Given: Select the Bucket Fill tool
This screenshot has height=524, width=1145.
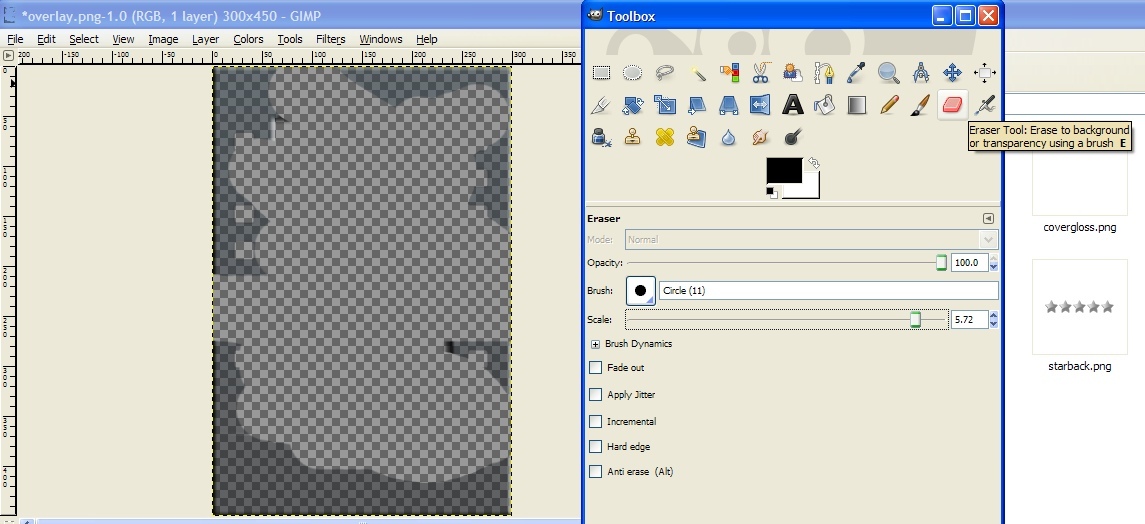Looking at the screenshot, I should click(x=824, y=105).
